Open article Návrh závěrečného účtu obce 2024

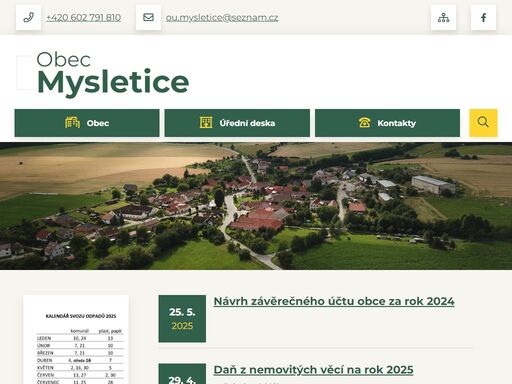click(334, 301)
